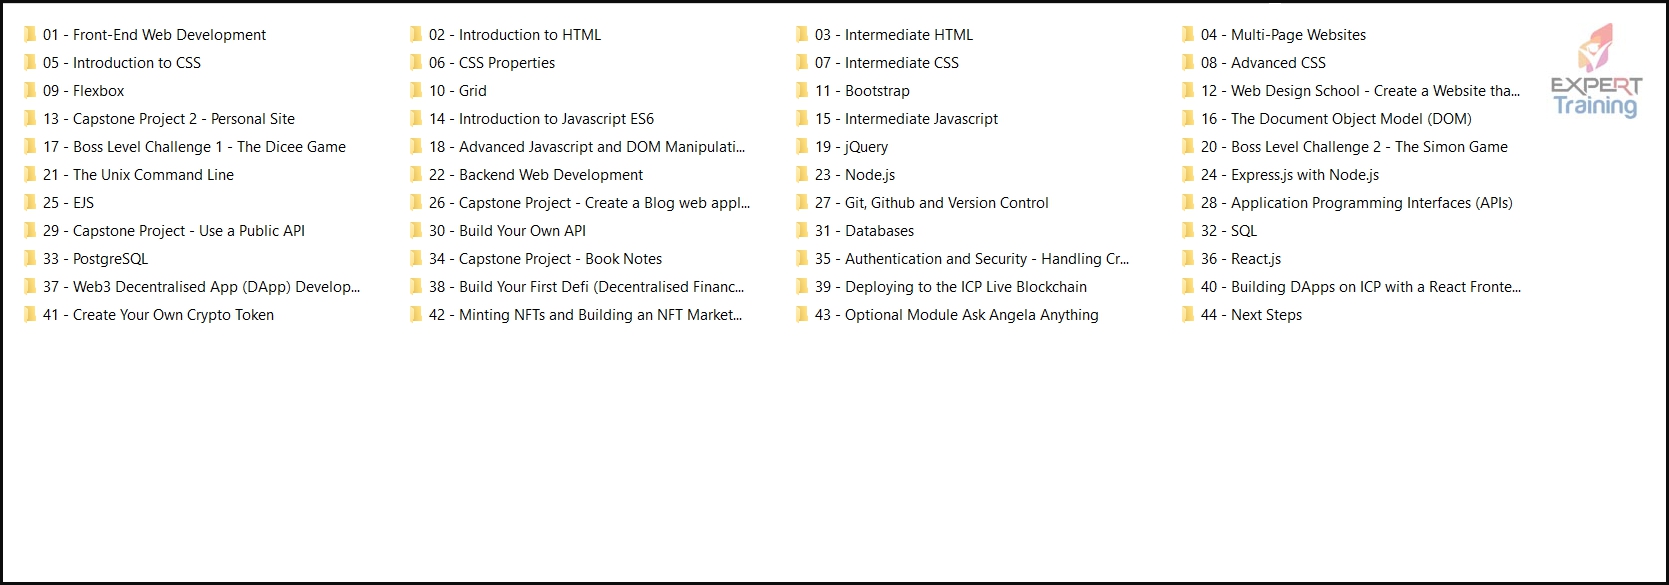Click the folder icon next to 10 - Grid
The image size is (1669, 585).
pos(416,91)
